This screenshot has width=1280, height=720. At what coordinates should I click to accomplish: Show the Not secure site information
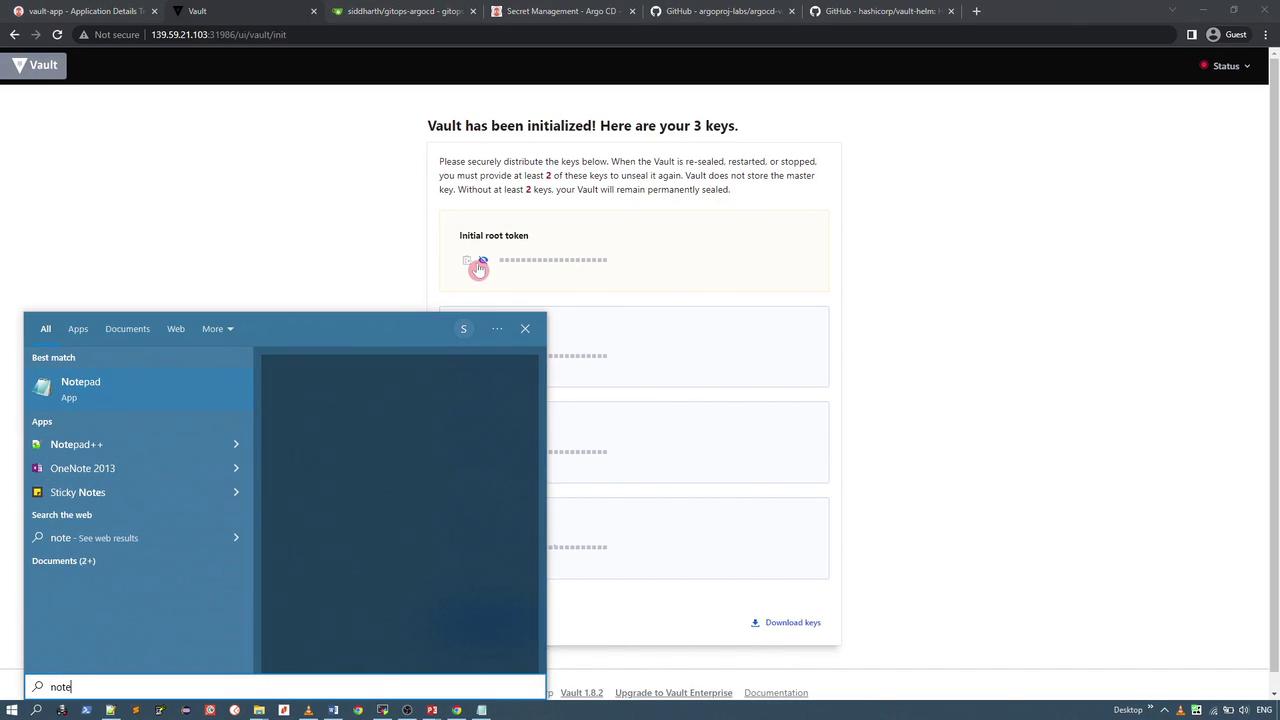(110, 35)
